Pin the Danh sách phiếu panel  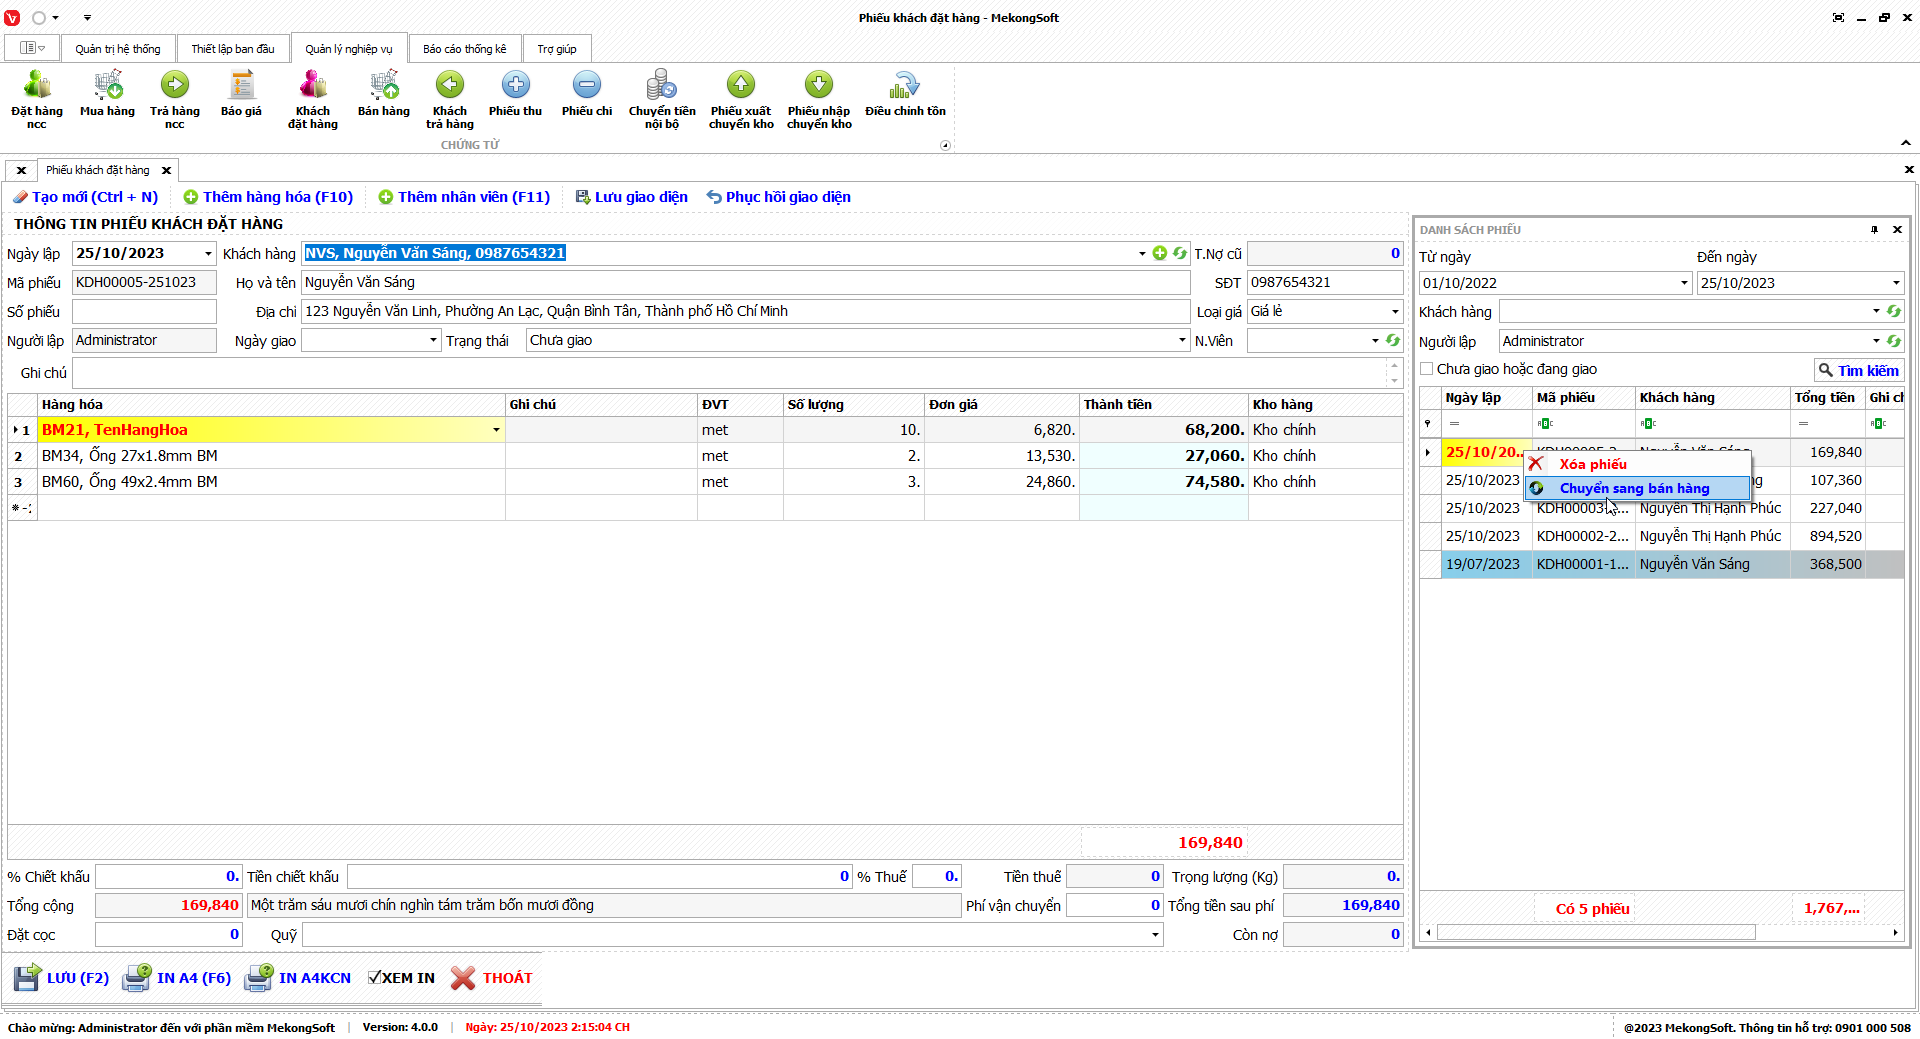[1874, 230]
